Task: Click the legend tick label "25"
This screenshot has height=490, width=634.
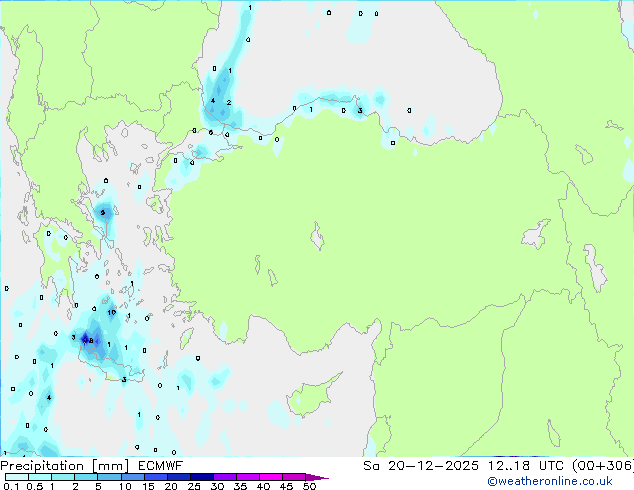Action: [194, 486]
